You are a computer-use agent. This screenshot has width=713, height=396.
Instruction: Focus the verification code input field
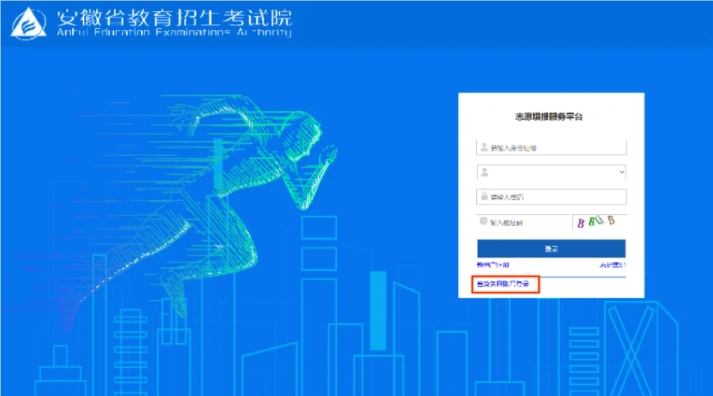pyautogui.click(x=523, y=222)
